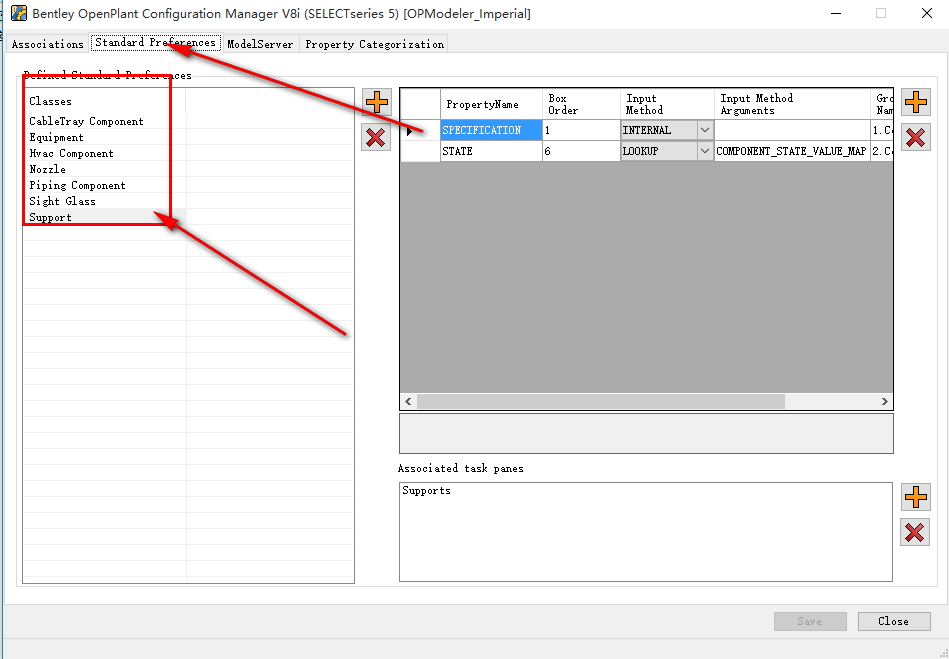Select Piping Component class

click(77, 186)
